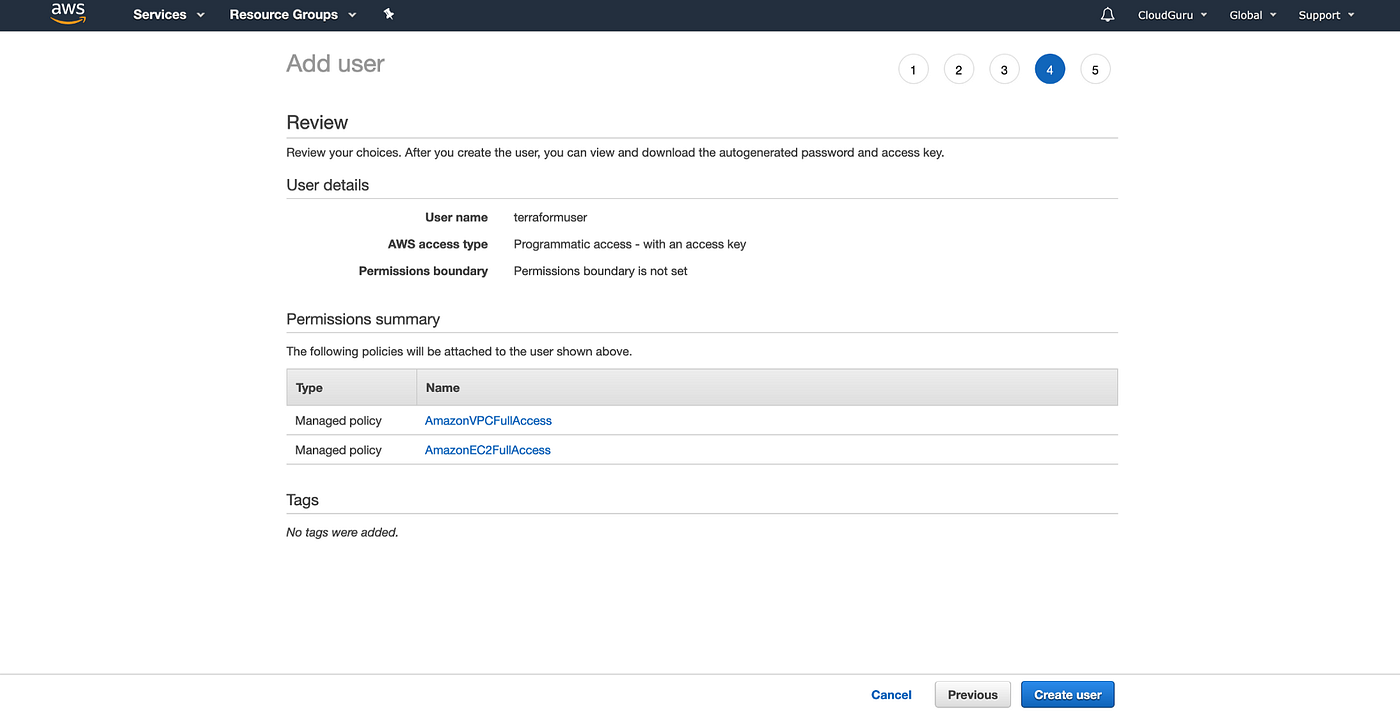Open the Resource Groups menu

coord(292,14)
